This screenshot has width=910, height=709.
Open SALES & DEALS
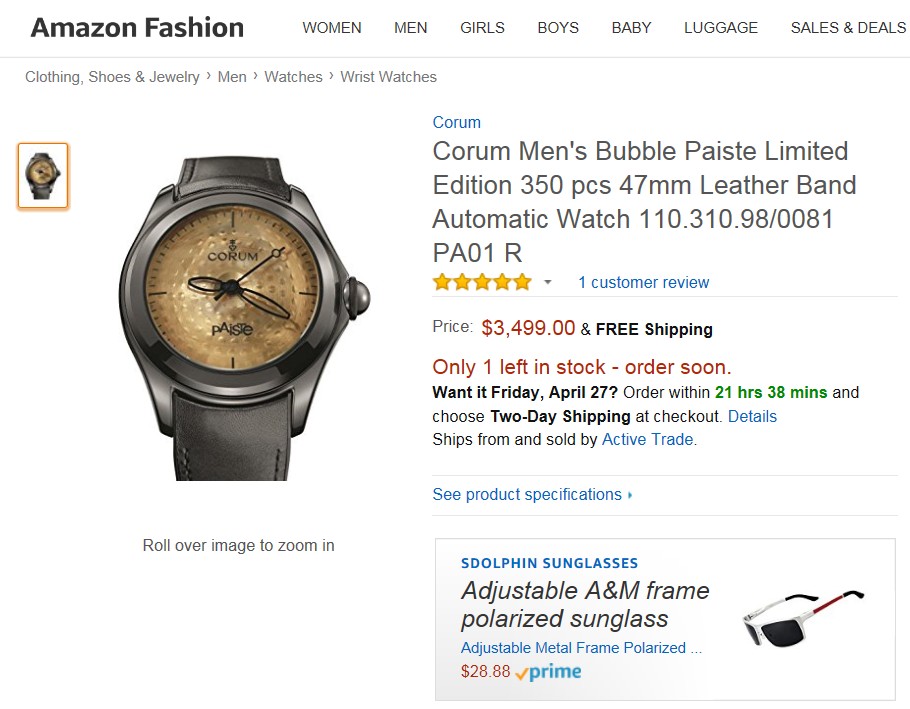tap(847, 27)
